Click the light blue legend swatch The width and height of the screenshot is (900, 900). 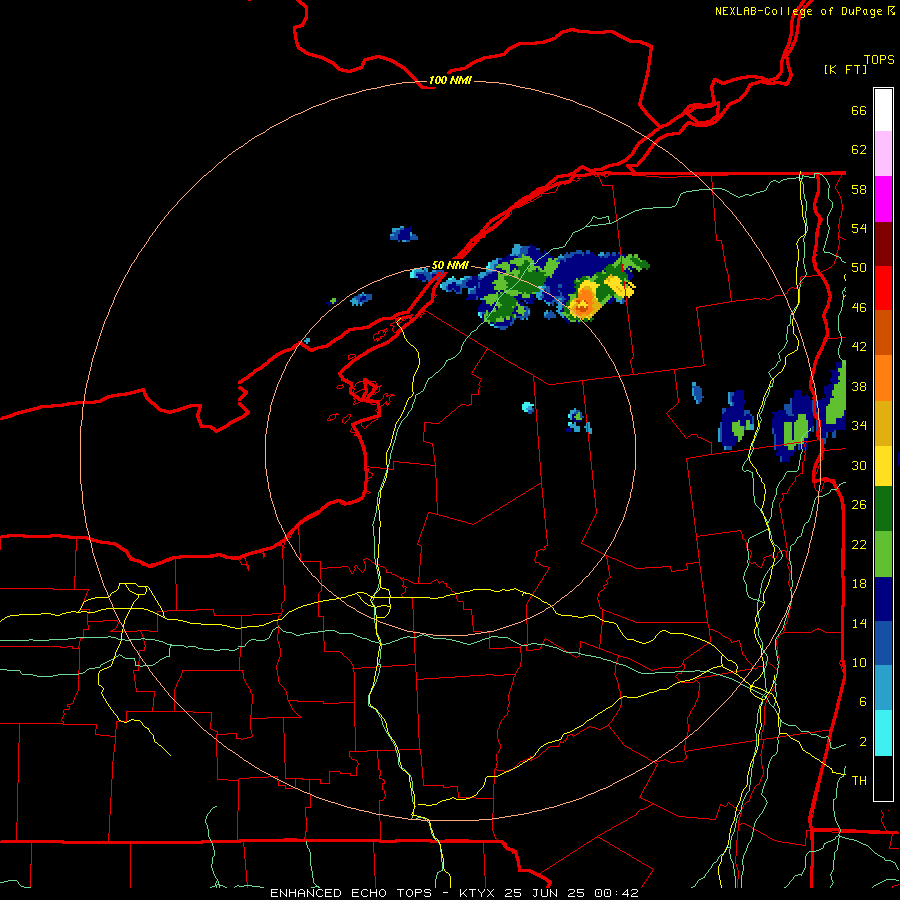click(883, 688)
